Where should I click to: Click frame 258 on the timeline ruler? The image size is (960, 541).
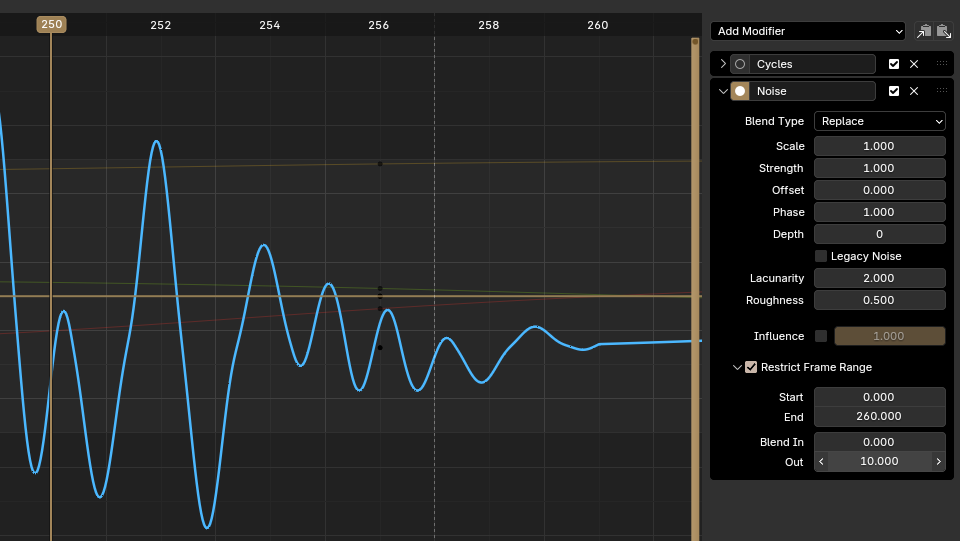[x=489, y=25]
